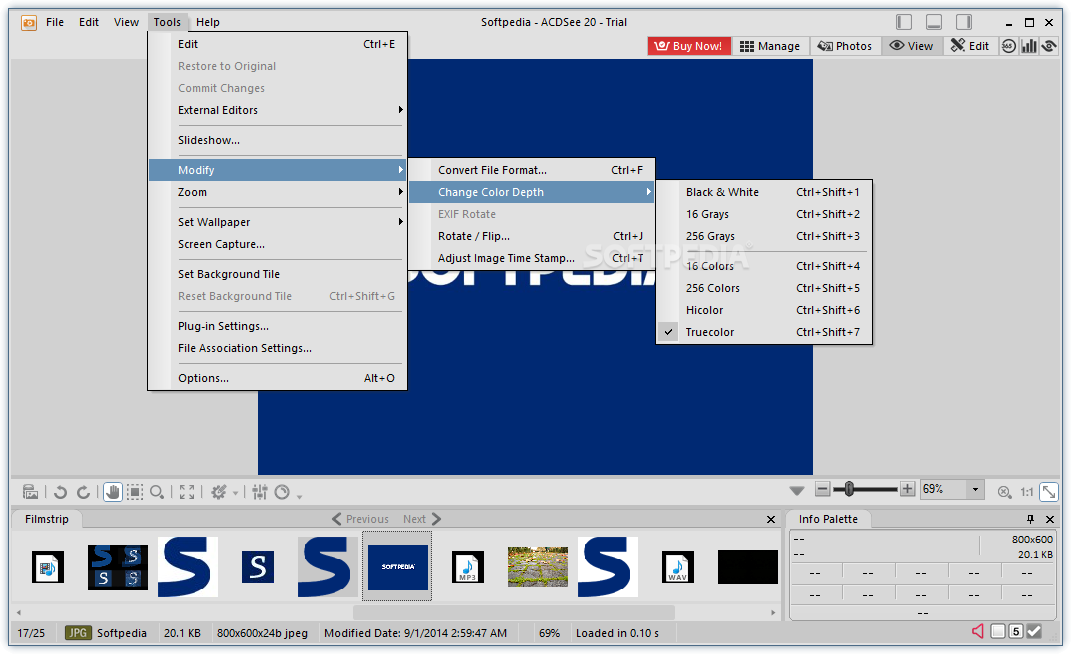Switch to View mode

tap(911, 46)
